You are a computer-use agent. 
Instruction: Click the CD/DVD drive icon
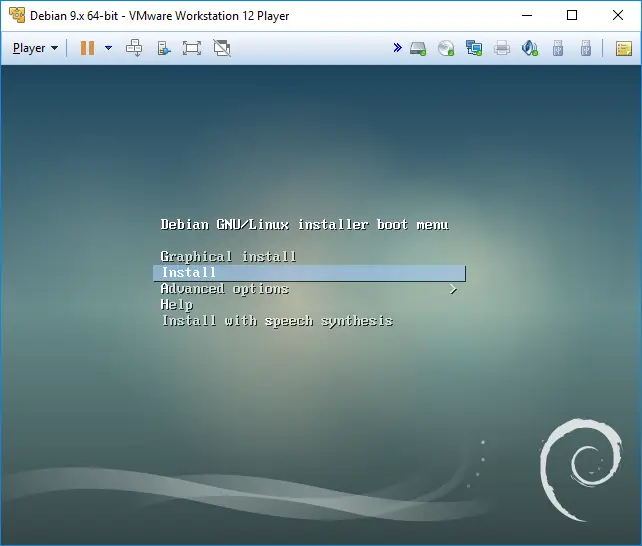pos(446,48)
